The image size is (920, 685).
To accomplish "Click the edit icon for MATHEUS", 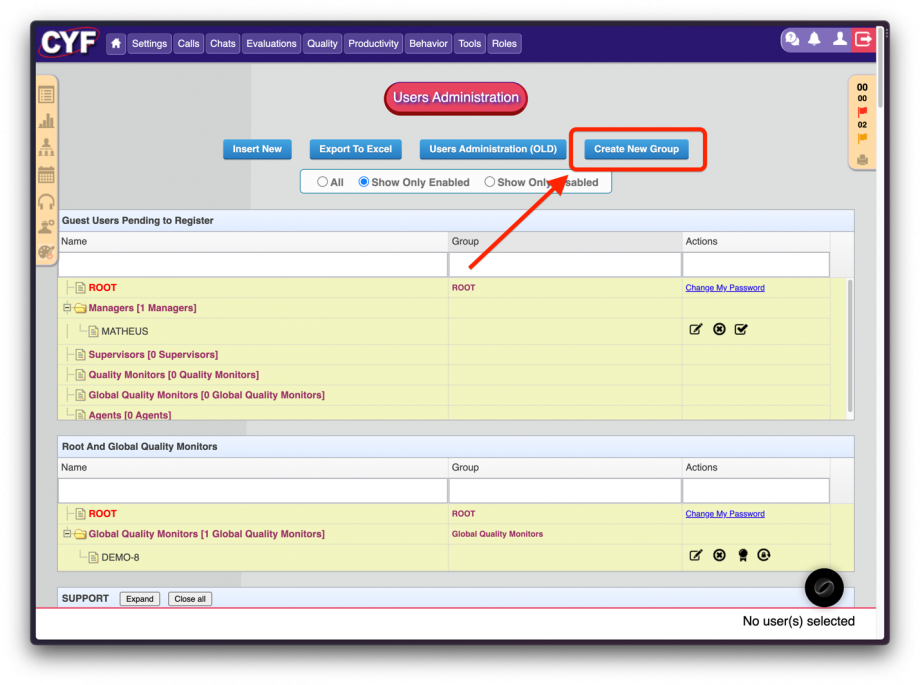I will 696,329.
